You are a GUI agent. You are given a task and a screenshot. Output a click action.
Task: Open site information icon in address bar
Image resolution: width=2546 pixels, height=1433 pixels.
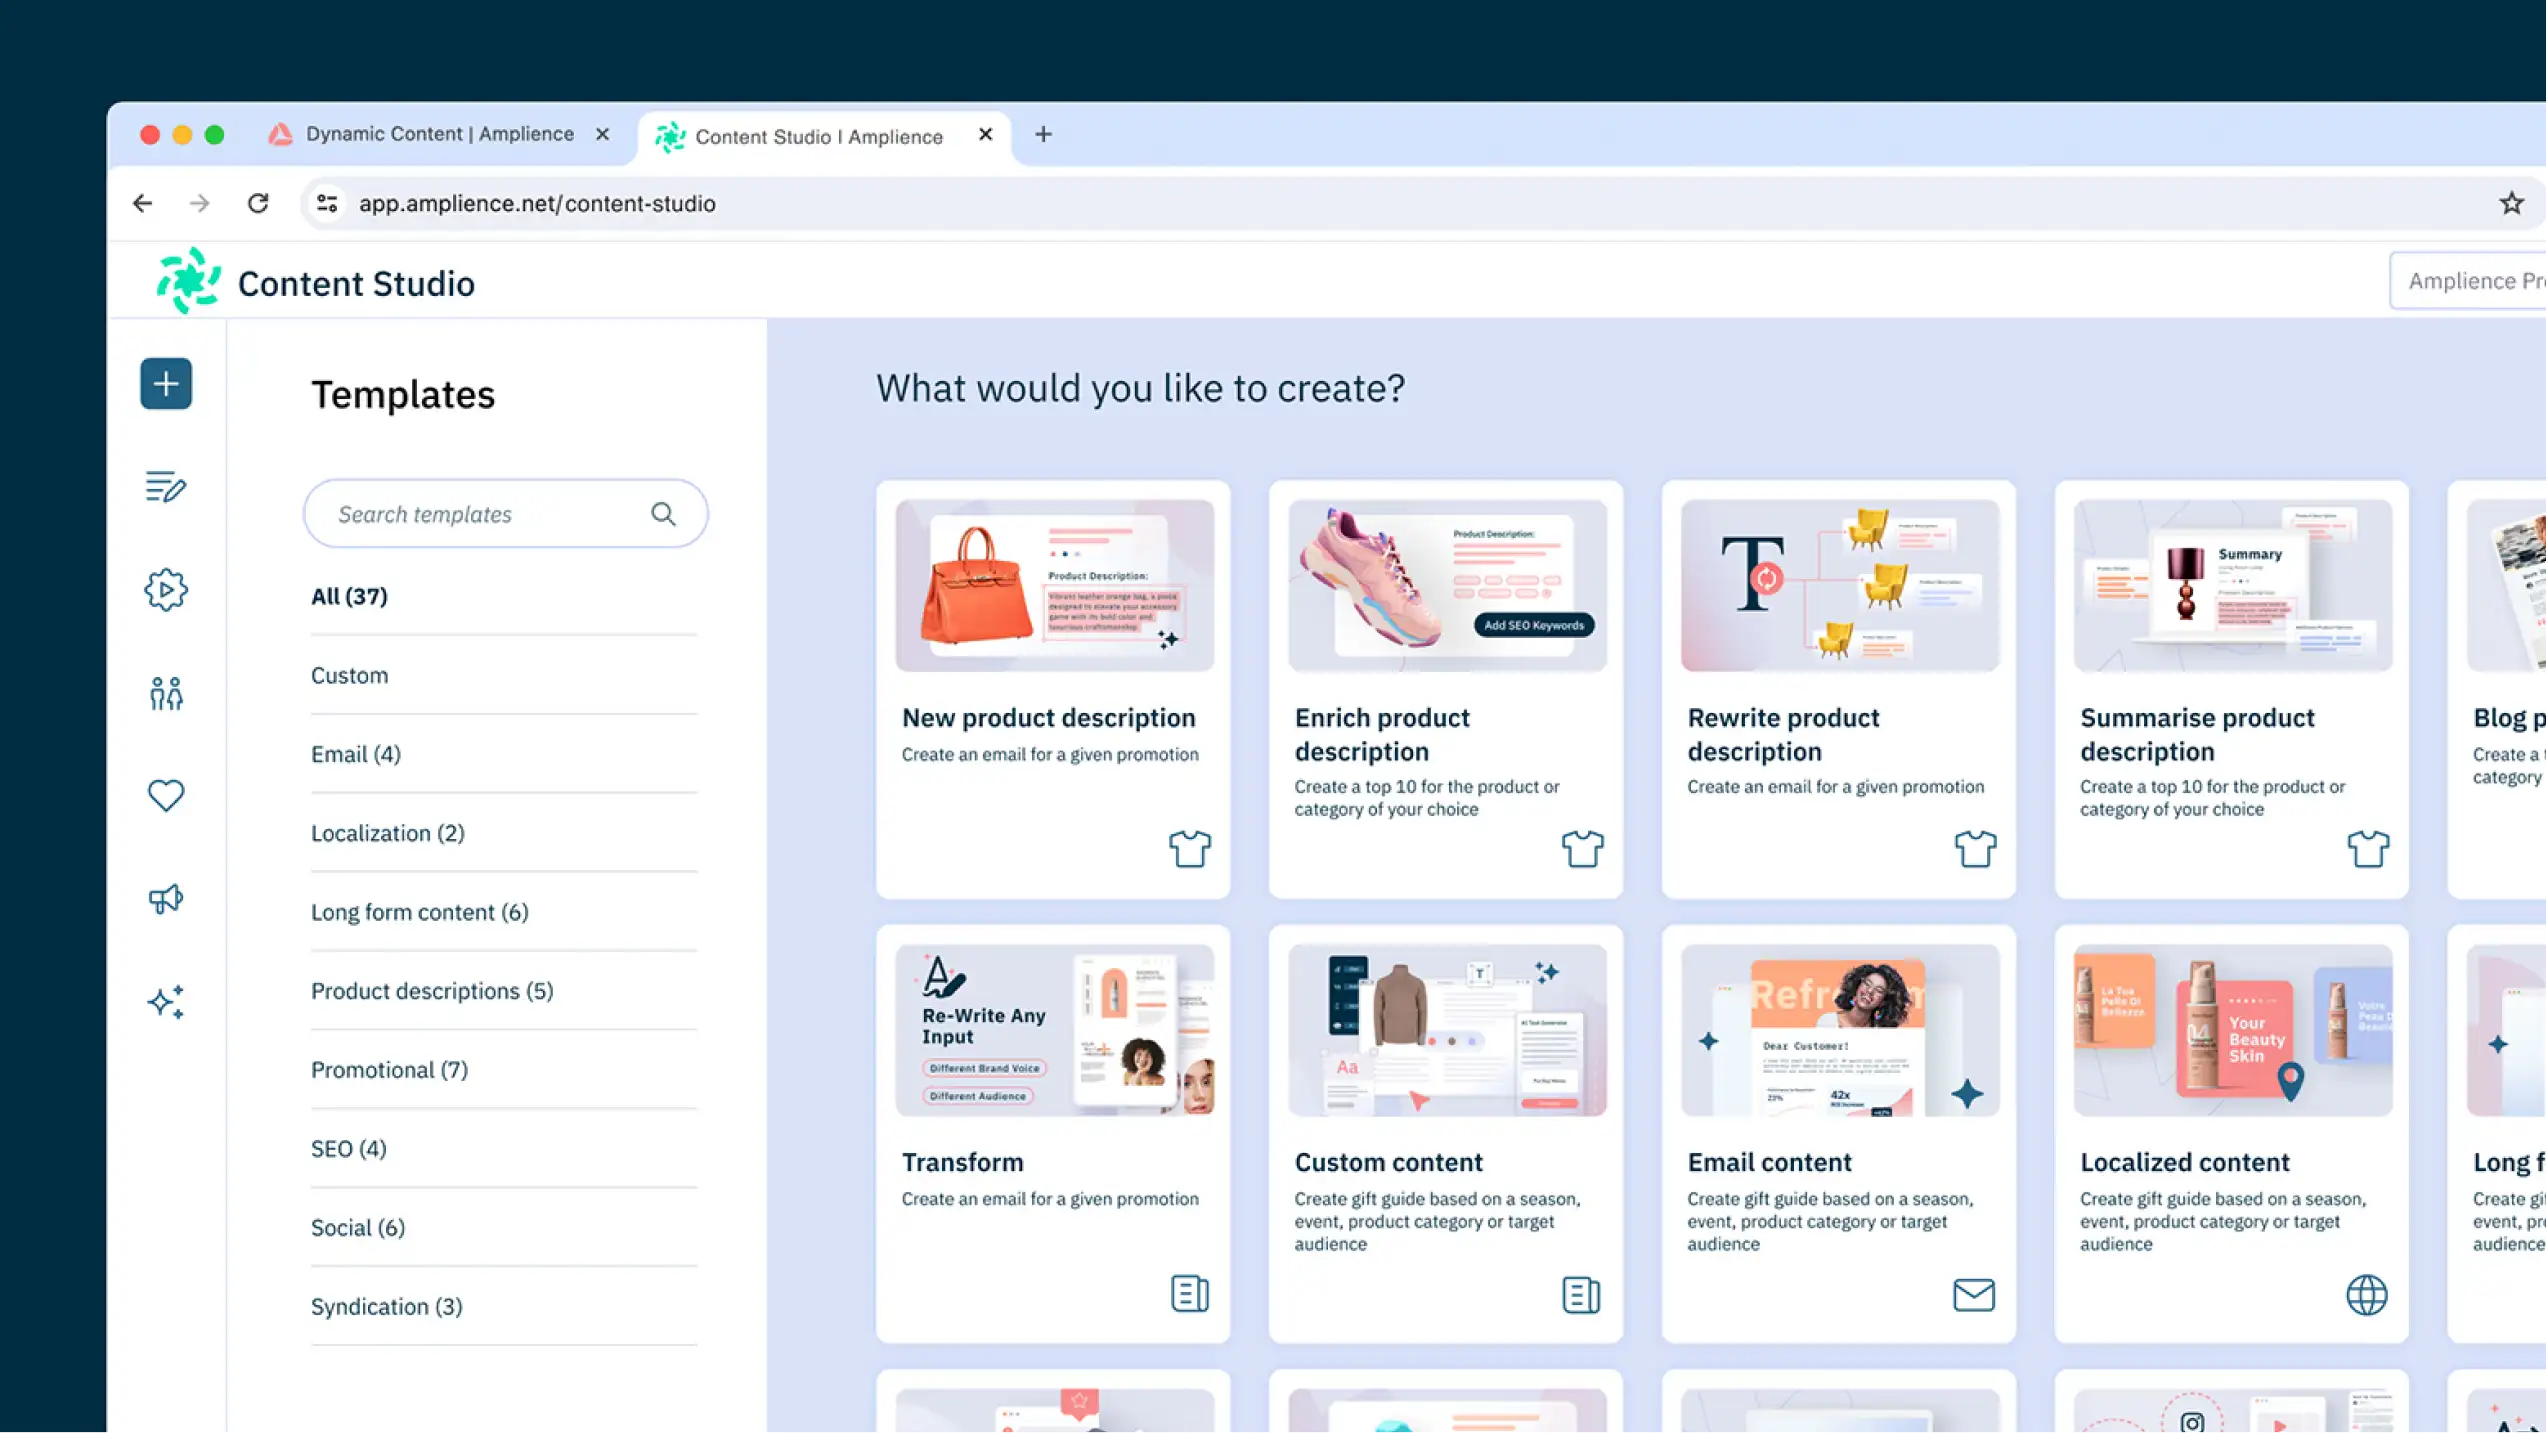coord(327,204)
